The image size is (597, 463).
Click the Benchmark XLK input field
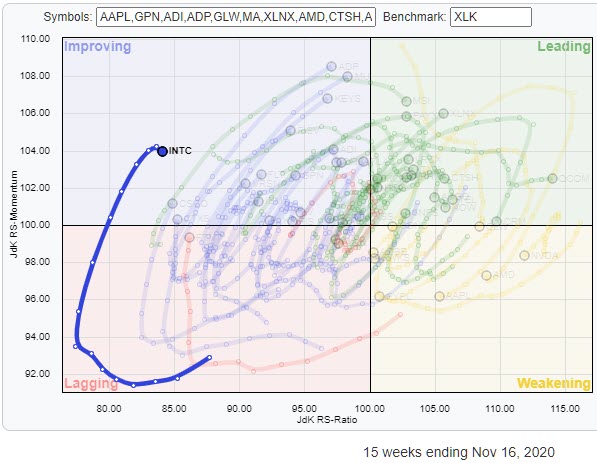pyautogui.click(x=491, y=17)
